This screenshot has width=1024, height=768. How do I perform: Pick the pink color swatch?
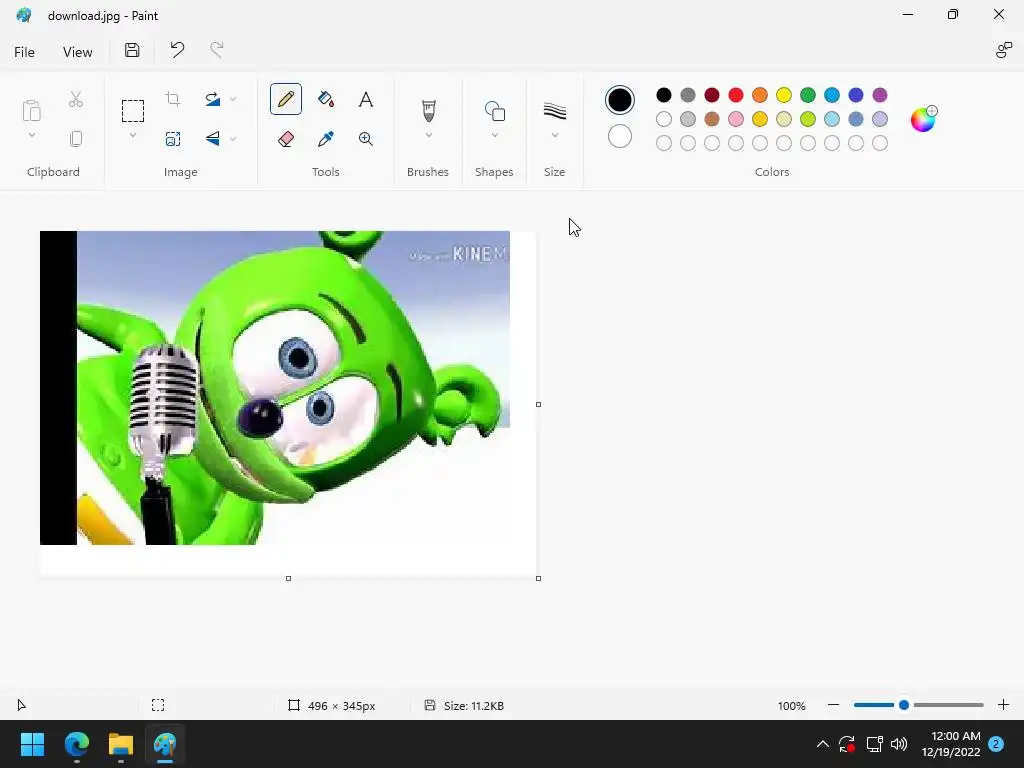pos(736,119)
